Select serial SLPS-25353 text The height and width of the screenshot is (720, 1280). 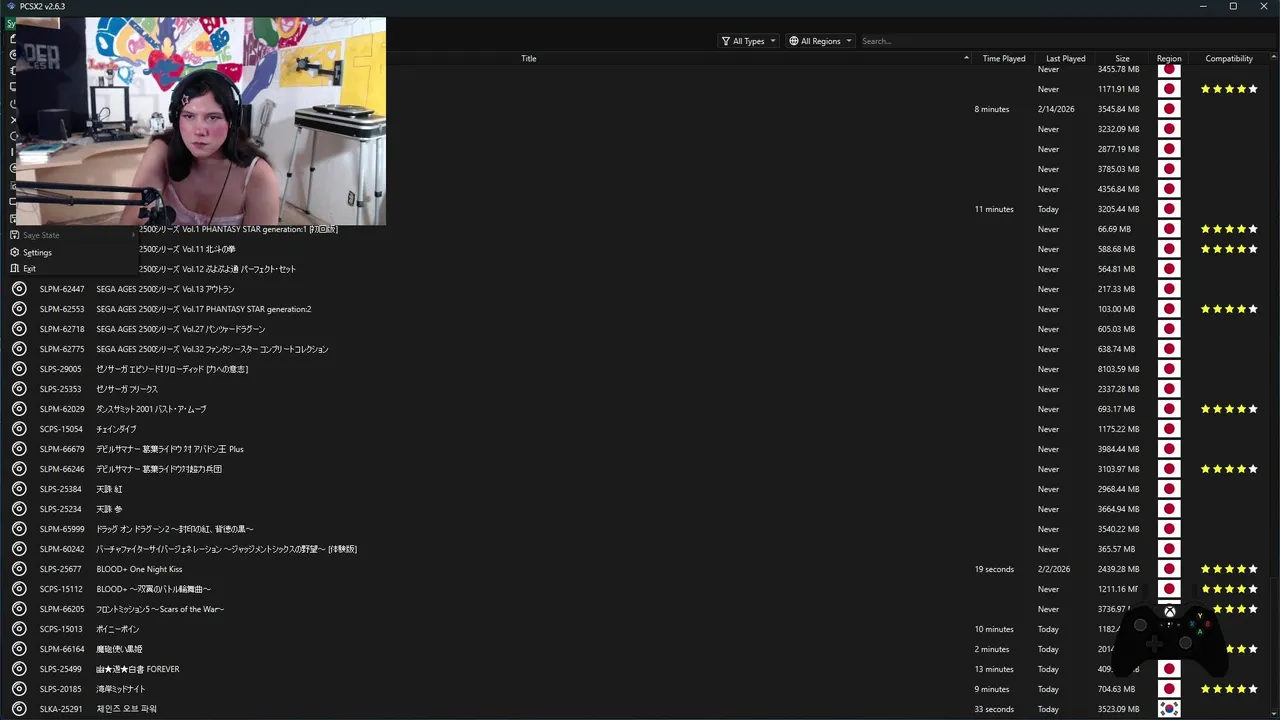61,389
